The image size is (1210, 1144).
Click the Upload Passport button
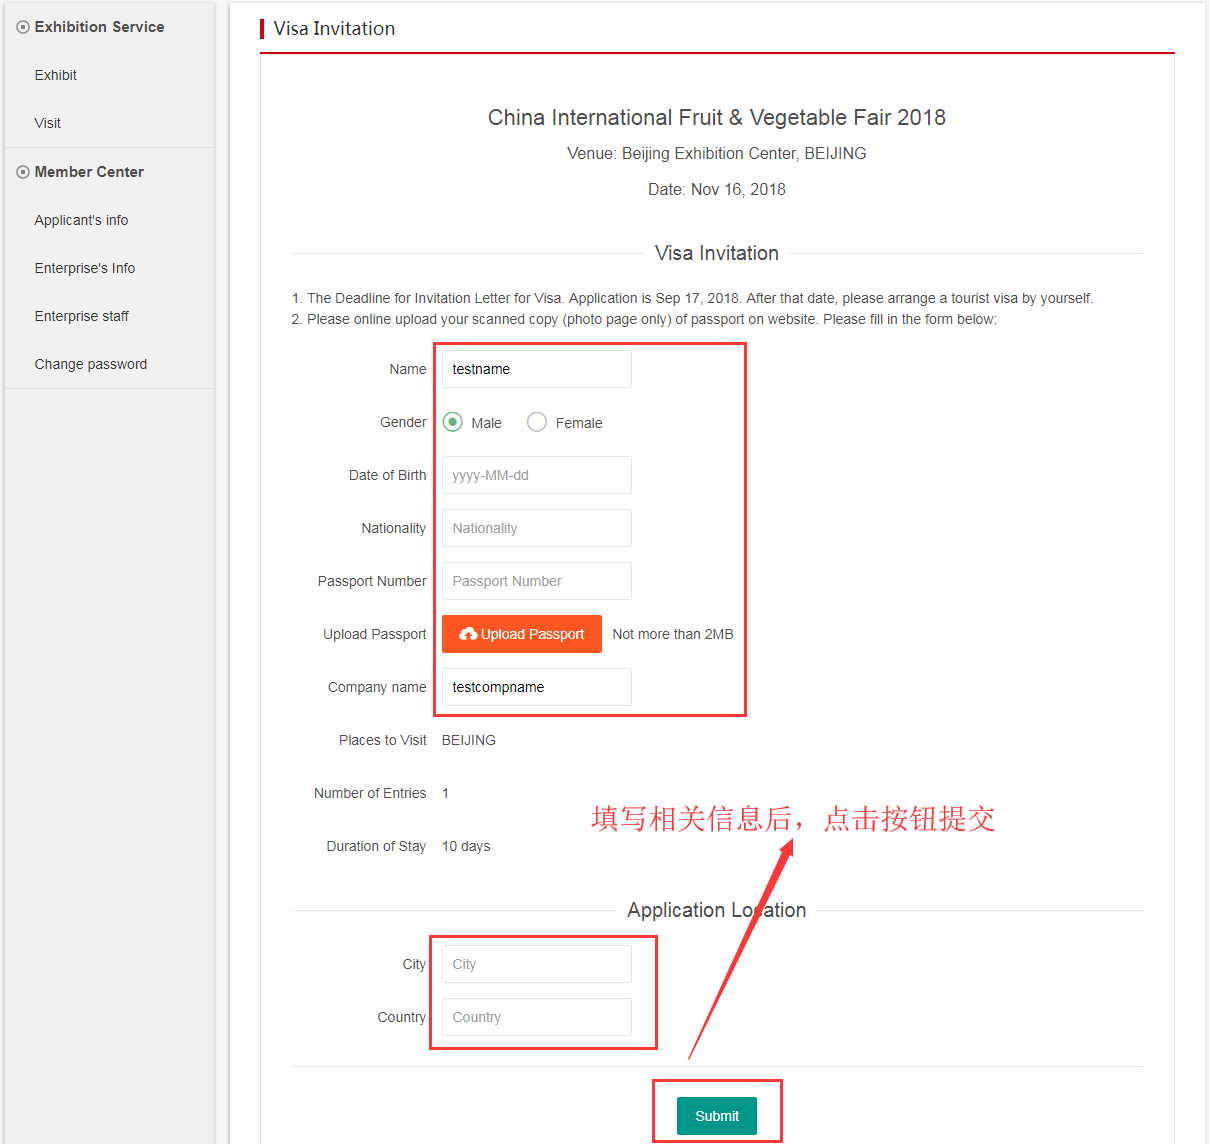tap(522, 634)
